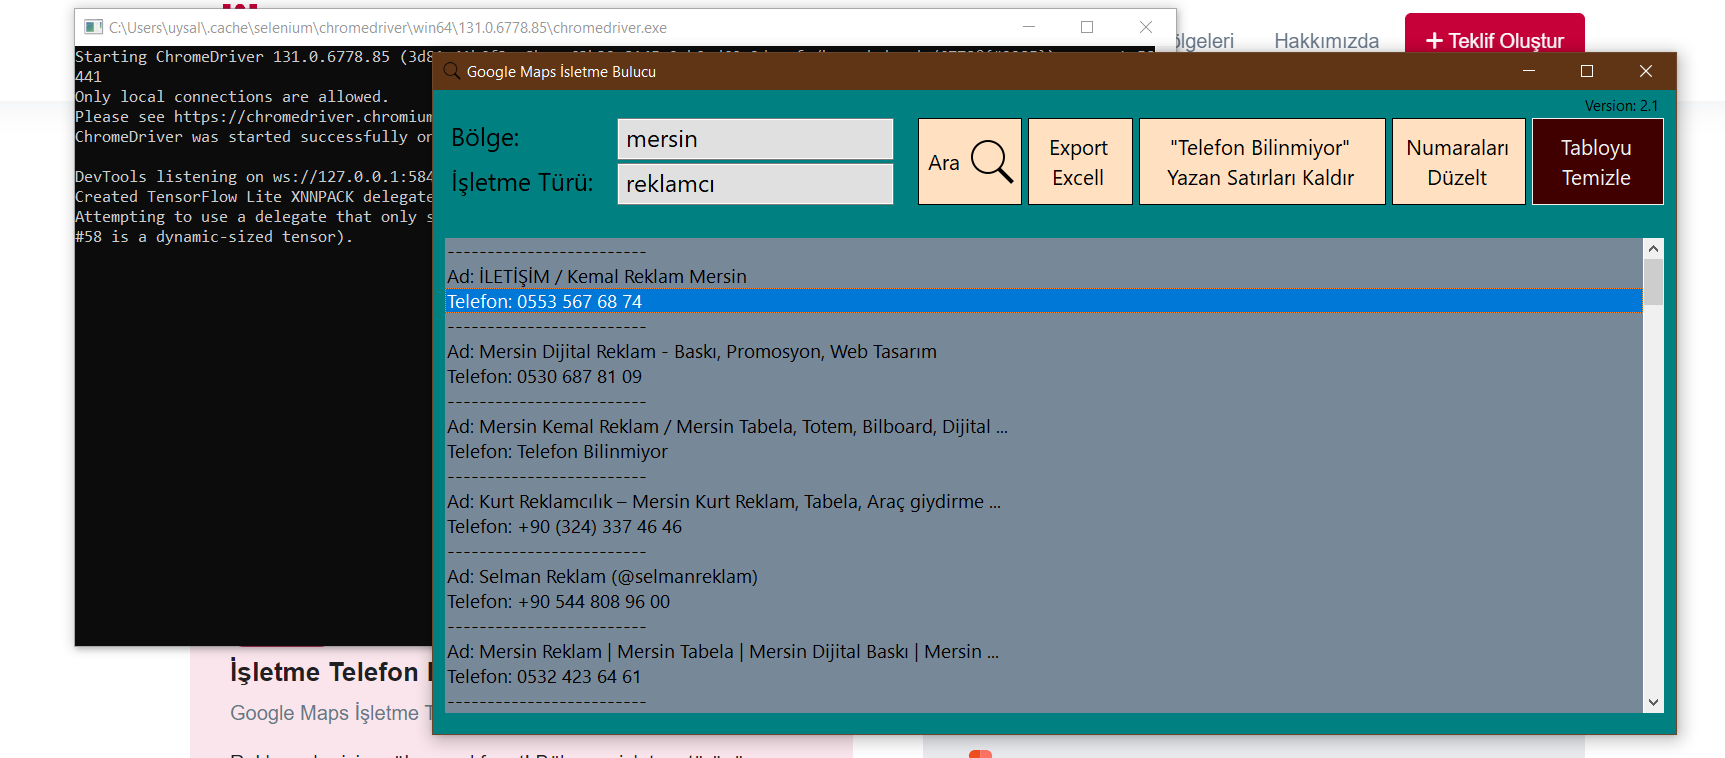
Task: Click the results list scroll up arrow
Action: (x=1653, y=248)
